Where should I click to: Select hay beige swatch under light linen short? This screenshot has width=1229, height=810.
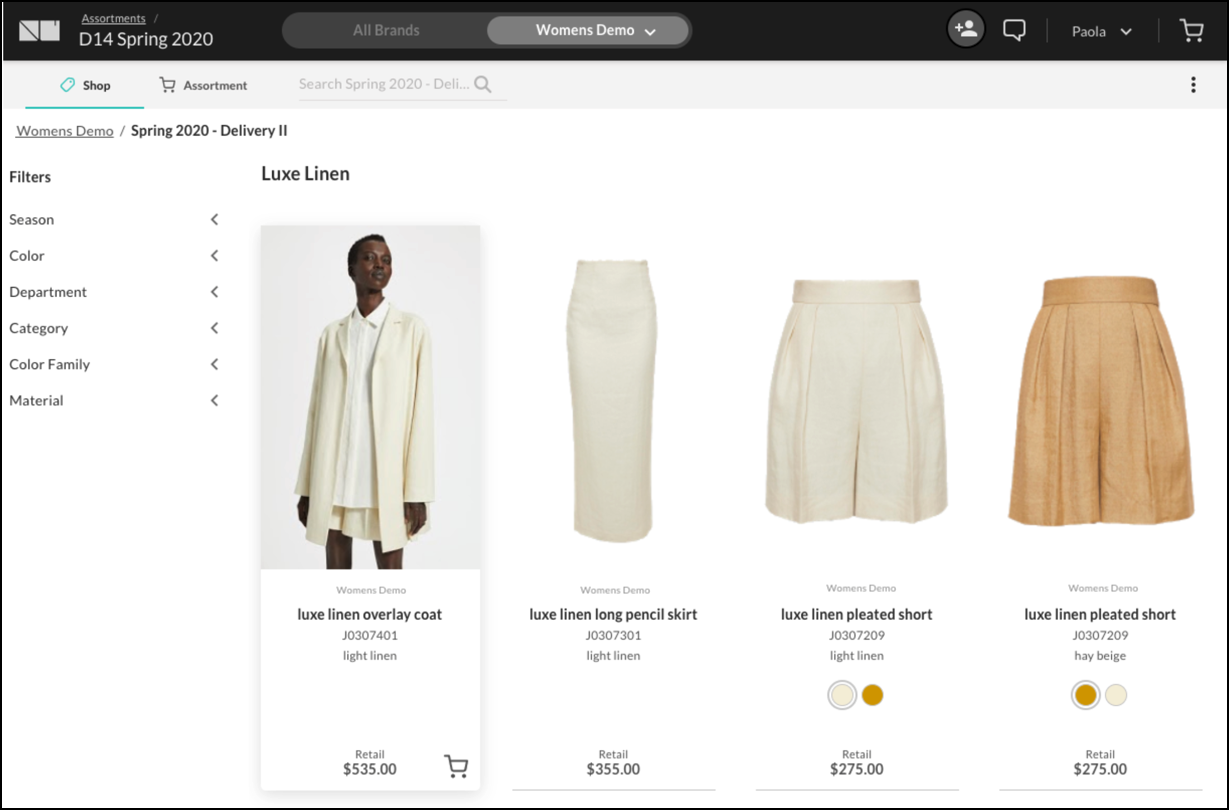coord(873,695)
